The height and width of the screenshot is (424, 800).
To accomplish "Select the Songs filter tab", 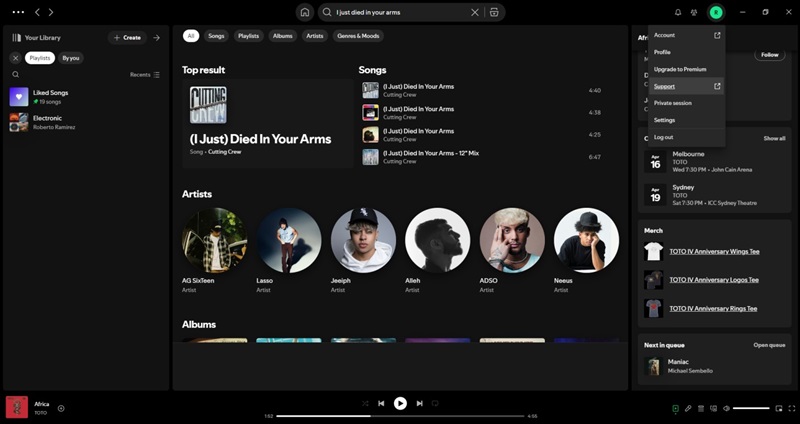I will (x=216, y=36).
